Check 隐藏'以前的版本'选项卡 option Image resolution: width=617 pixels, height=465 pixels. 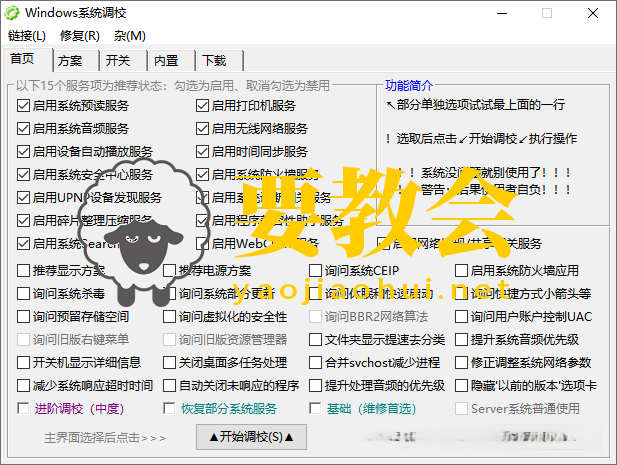462,386
